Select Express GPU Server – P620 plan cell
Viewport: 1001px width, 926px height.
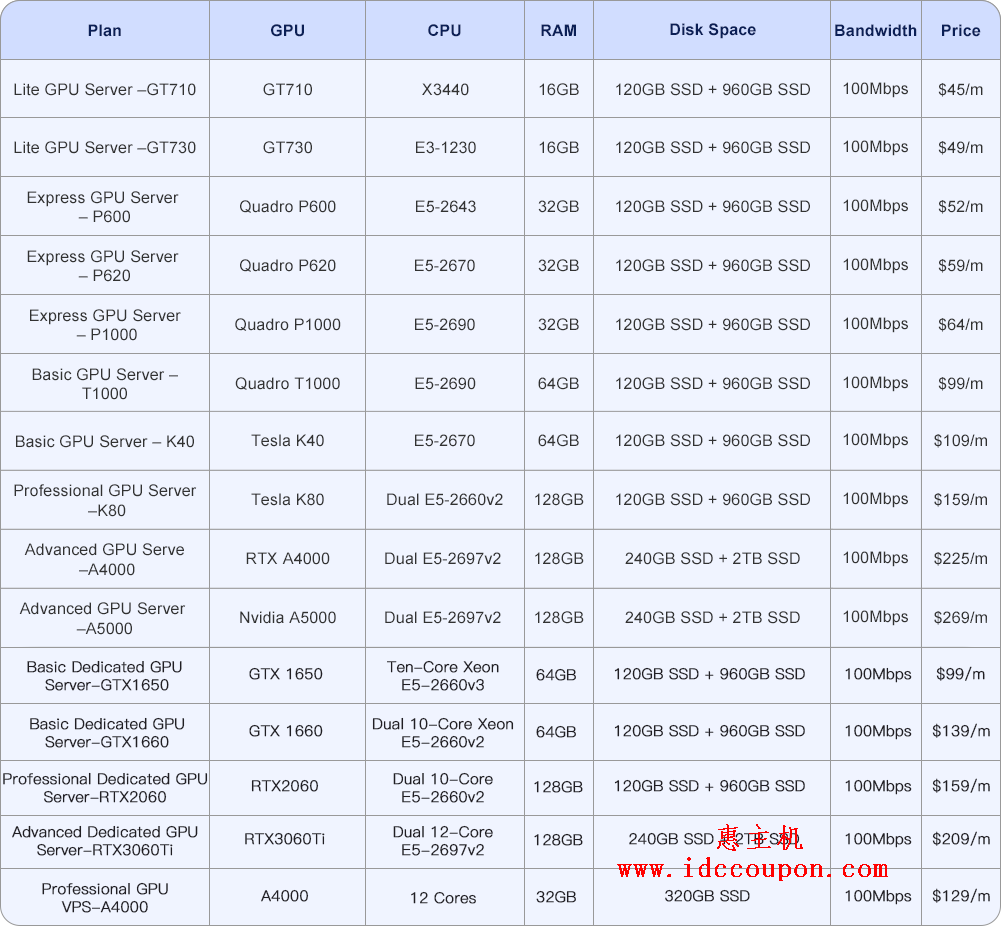(x=105, y=265)
